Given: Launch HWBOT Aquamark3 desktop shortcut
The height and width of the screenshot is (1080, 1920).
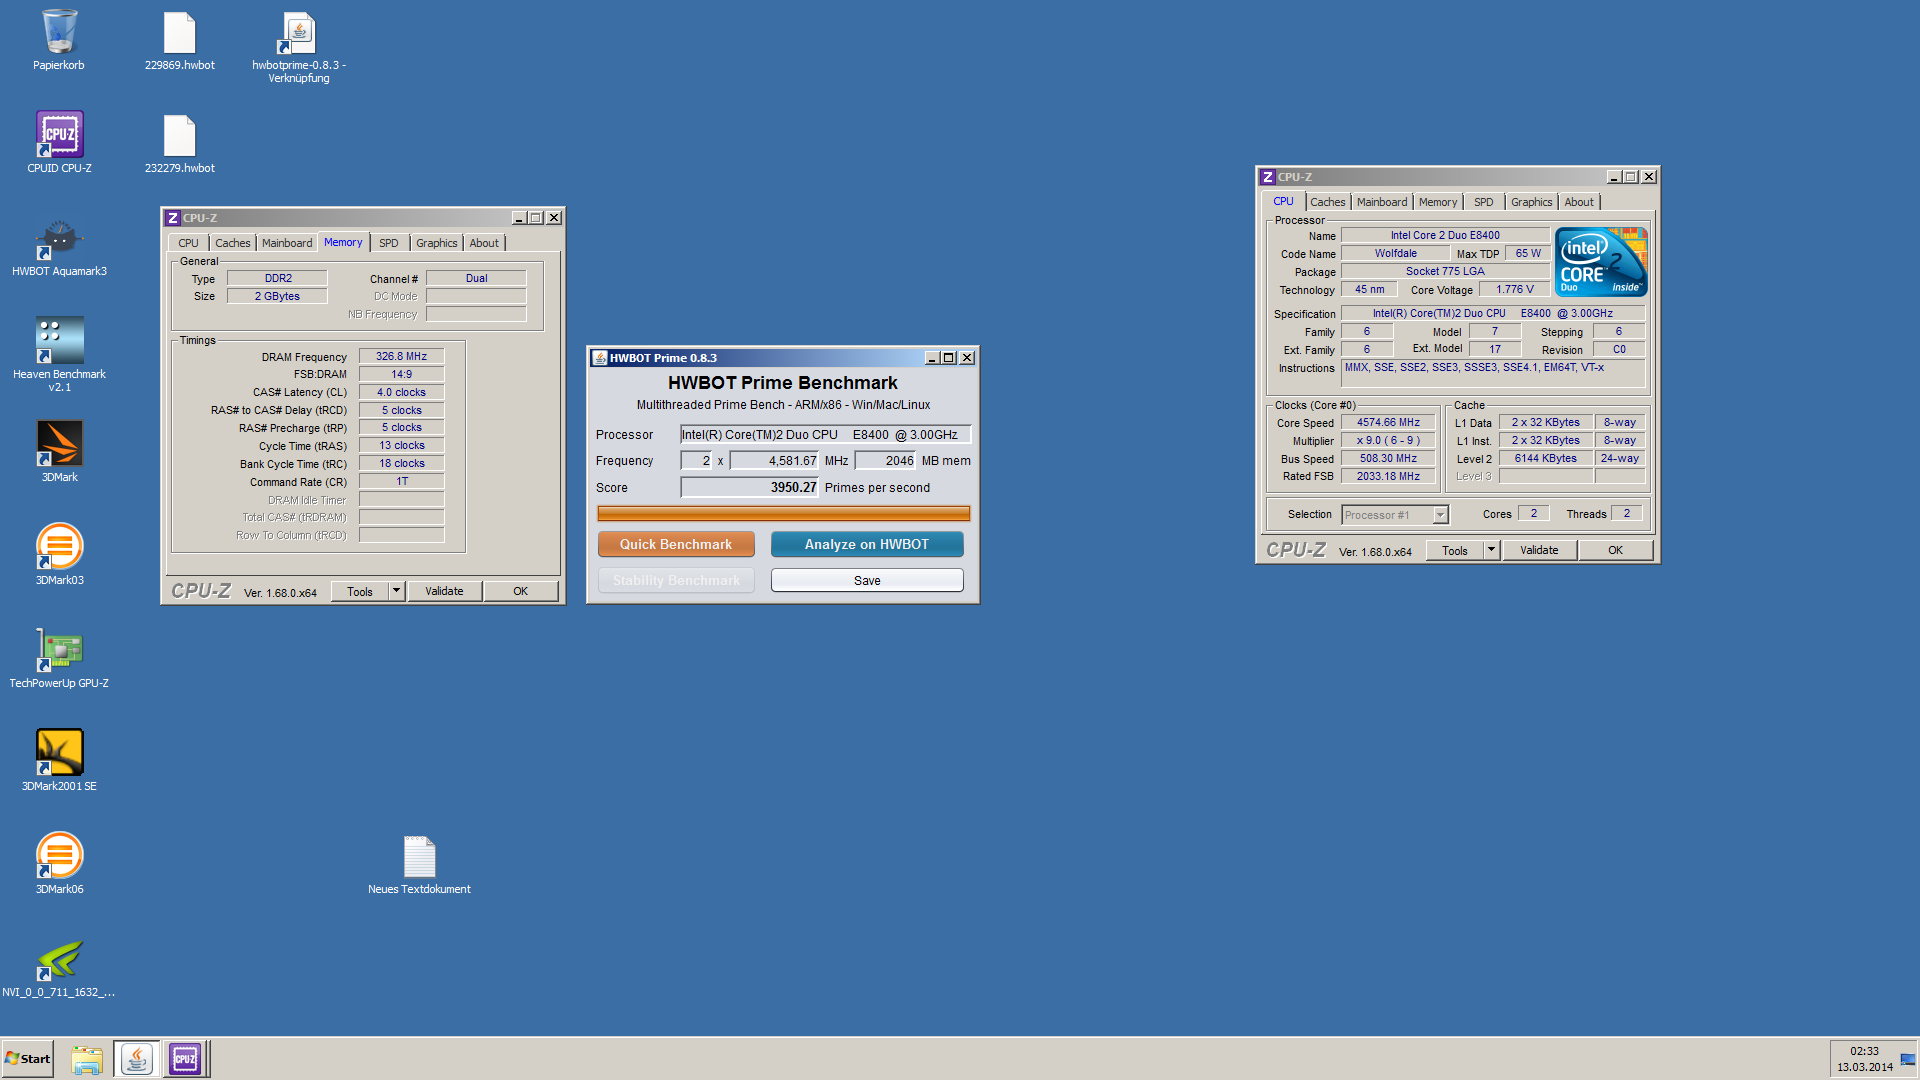Looking at the screenshot, I should coord(59,246).
